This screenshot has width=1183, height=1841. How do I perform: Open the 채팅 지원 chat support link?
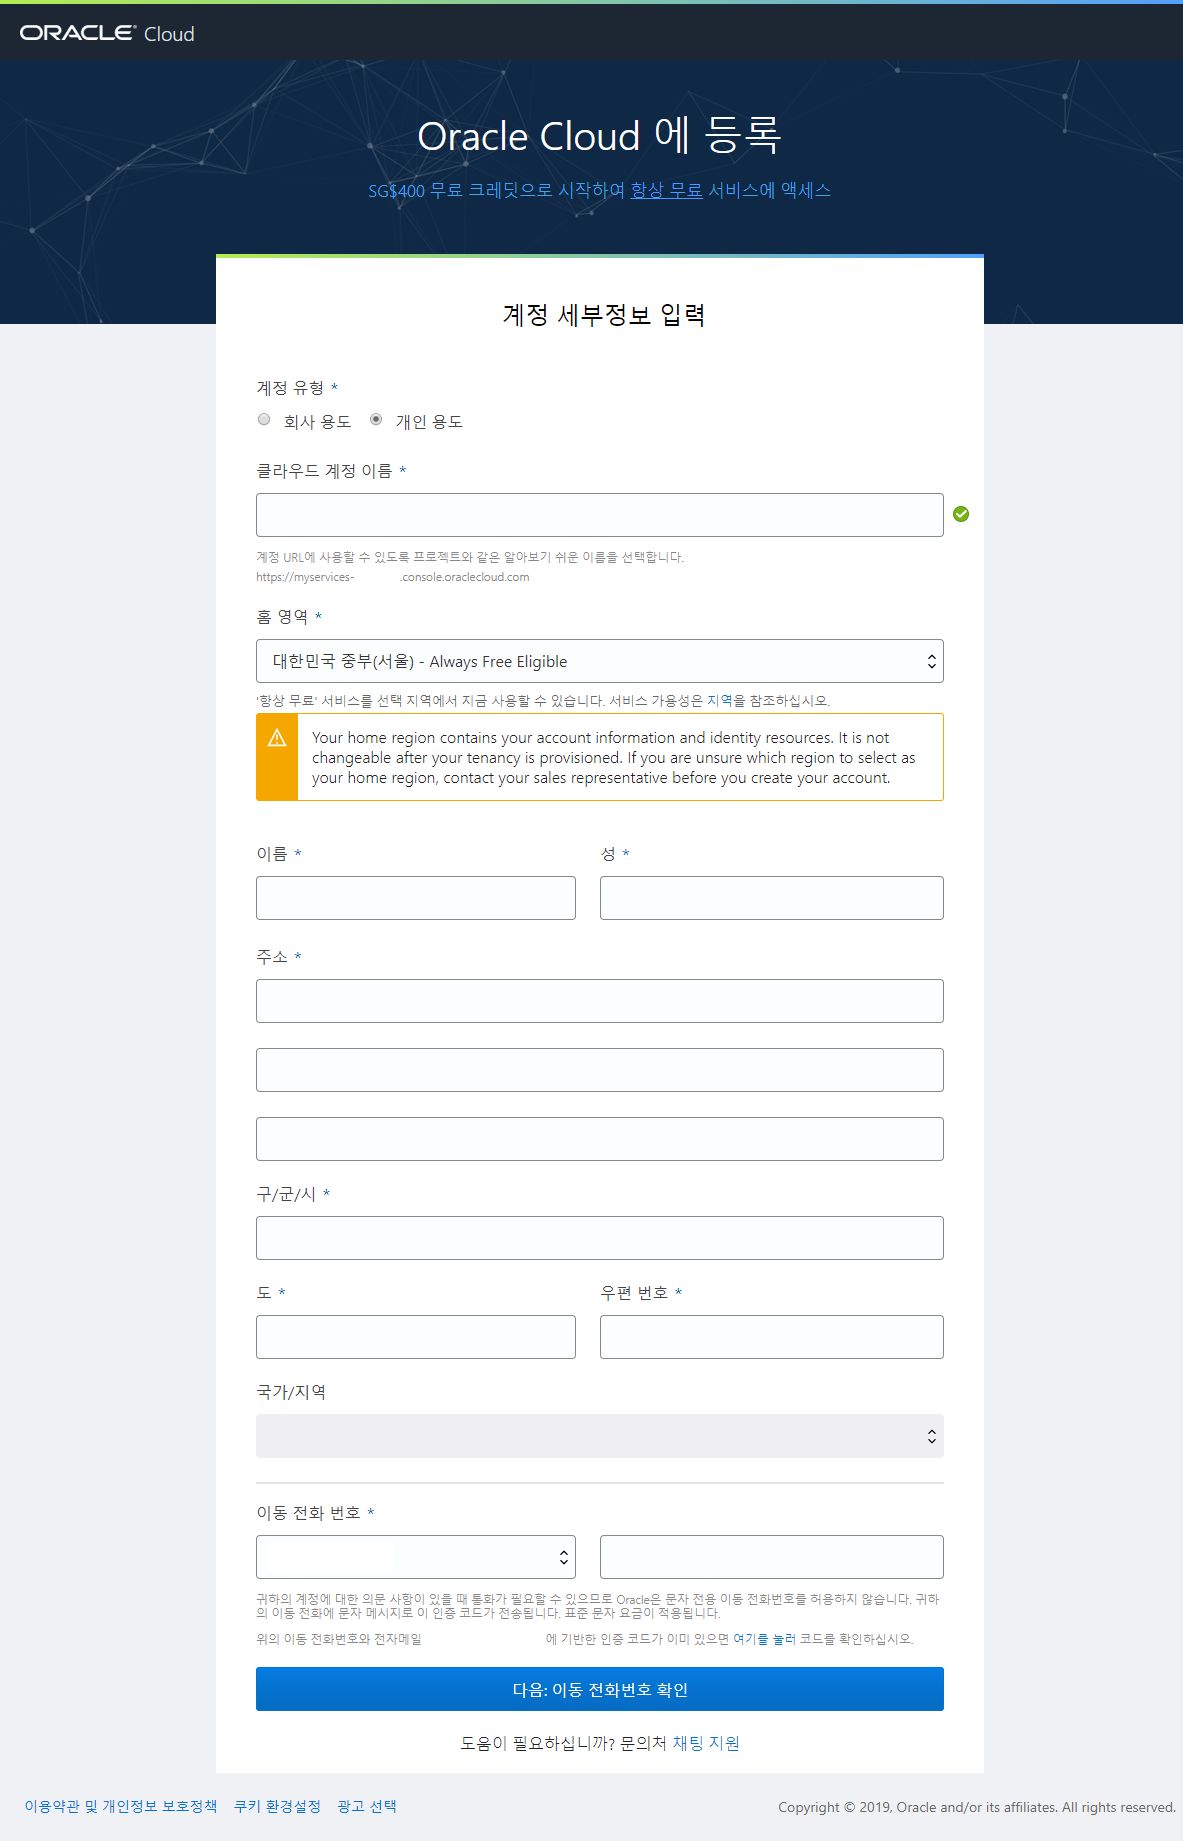(x=706, y=1743)
